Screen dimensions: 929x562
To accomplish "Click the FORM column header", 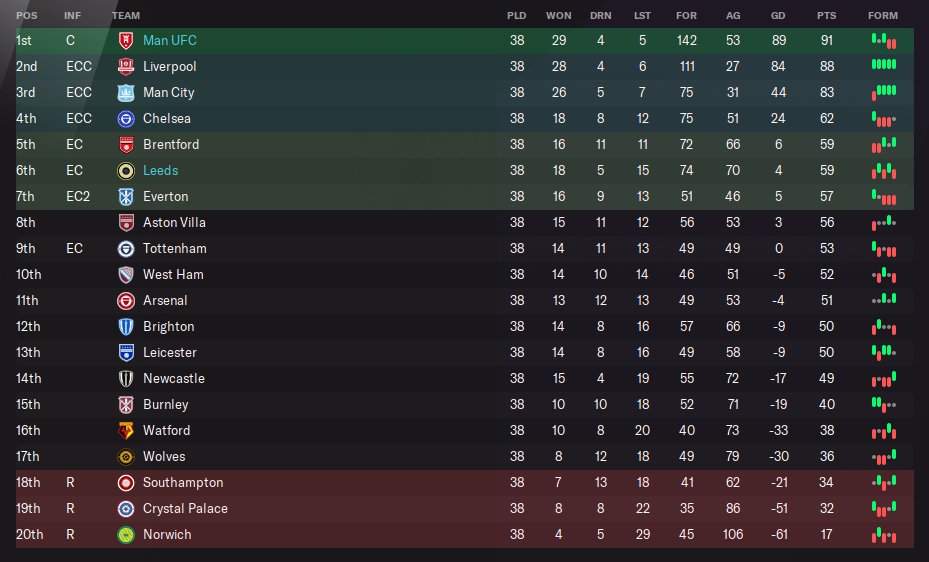I will click(883, 16).
